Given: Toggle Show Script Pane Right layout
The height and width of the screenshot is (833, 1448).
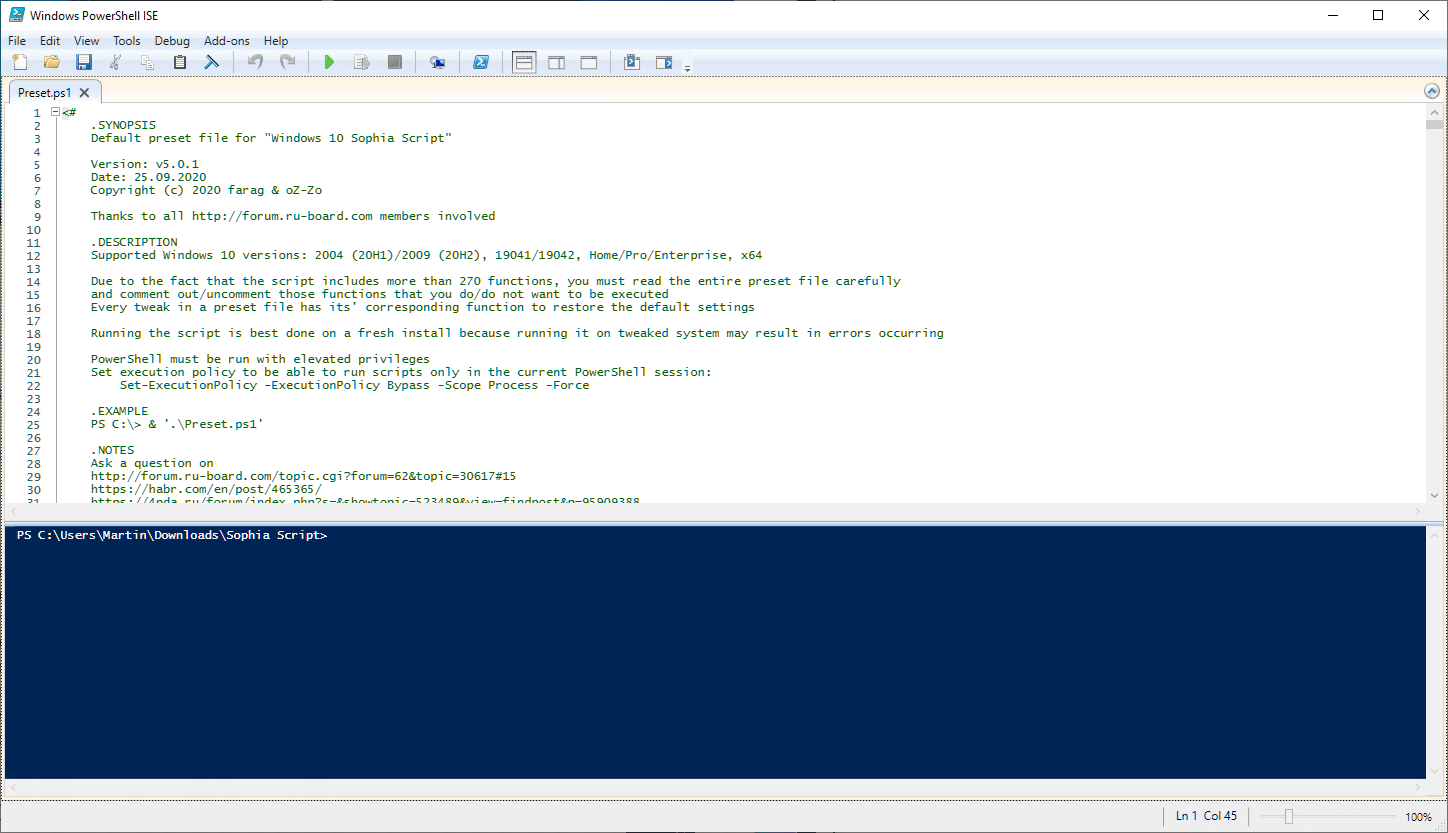Looking at the screenshot, I should pos(556,63).
